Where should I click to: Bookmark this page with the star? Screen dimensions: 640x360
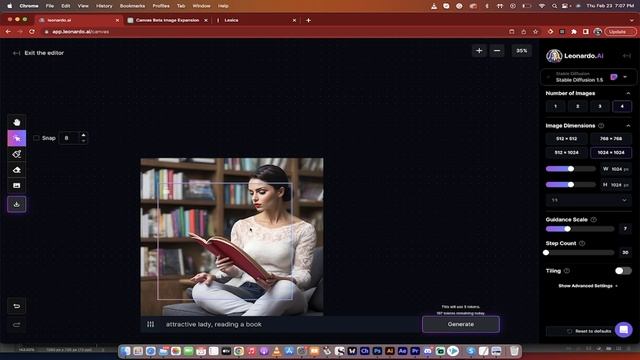(535, 31)
